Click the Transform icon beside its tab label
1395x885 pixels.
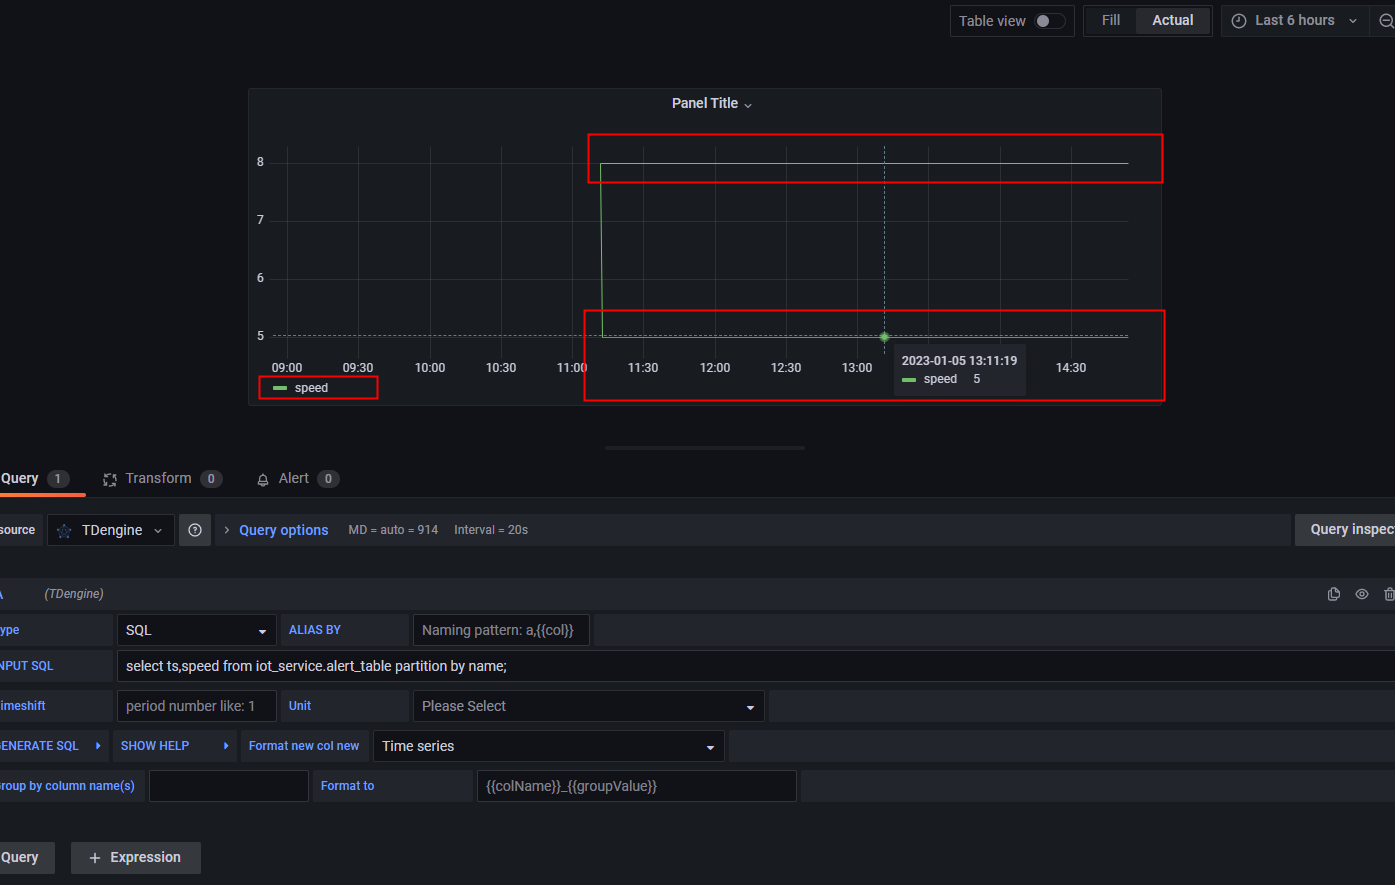coord(110,478)
